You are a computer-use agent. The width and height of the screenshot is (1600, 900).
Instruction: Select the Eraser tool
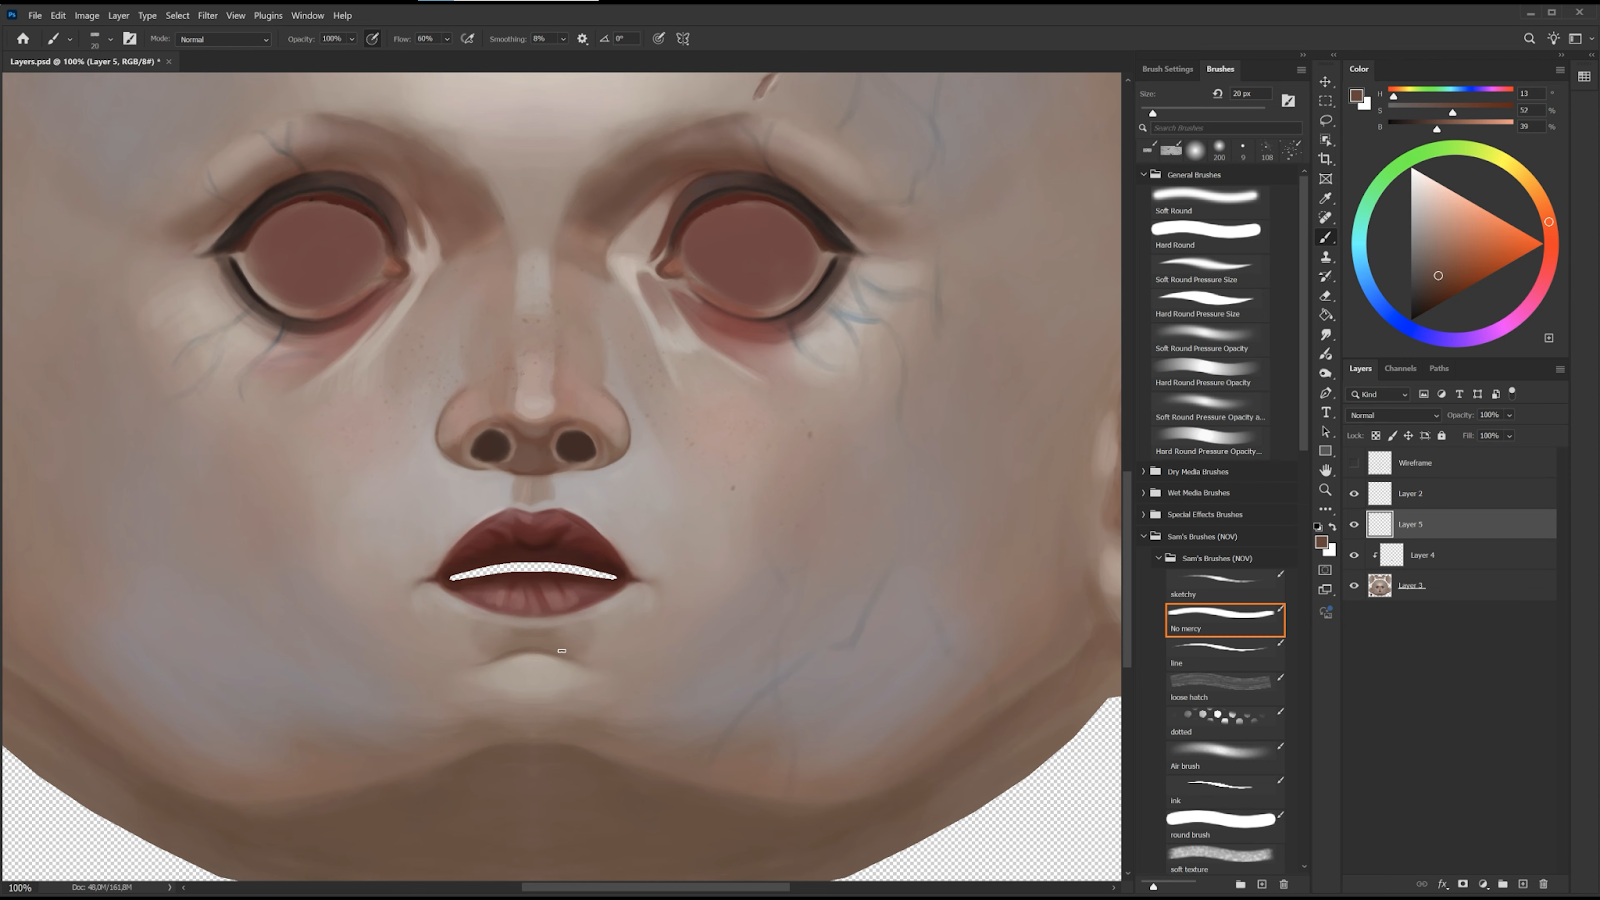(1326, 296)
